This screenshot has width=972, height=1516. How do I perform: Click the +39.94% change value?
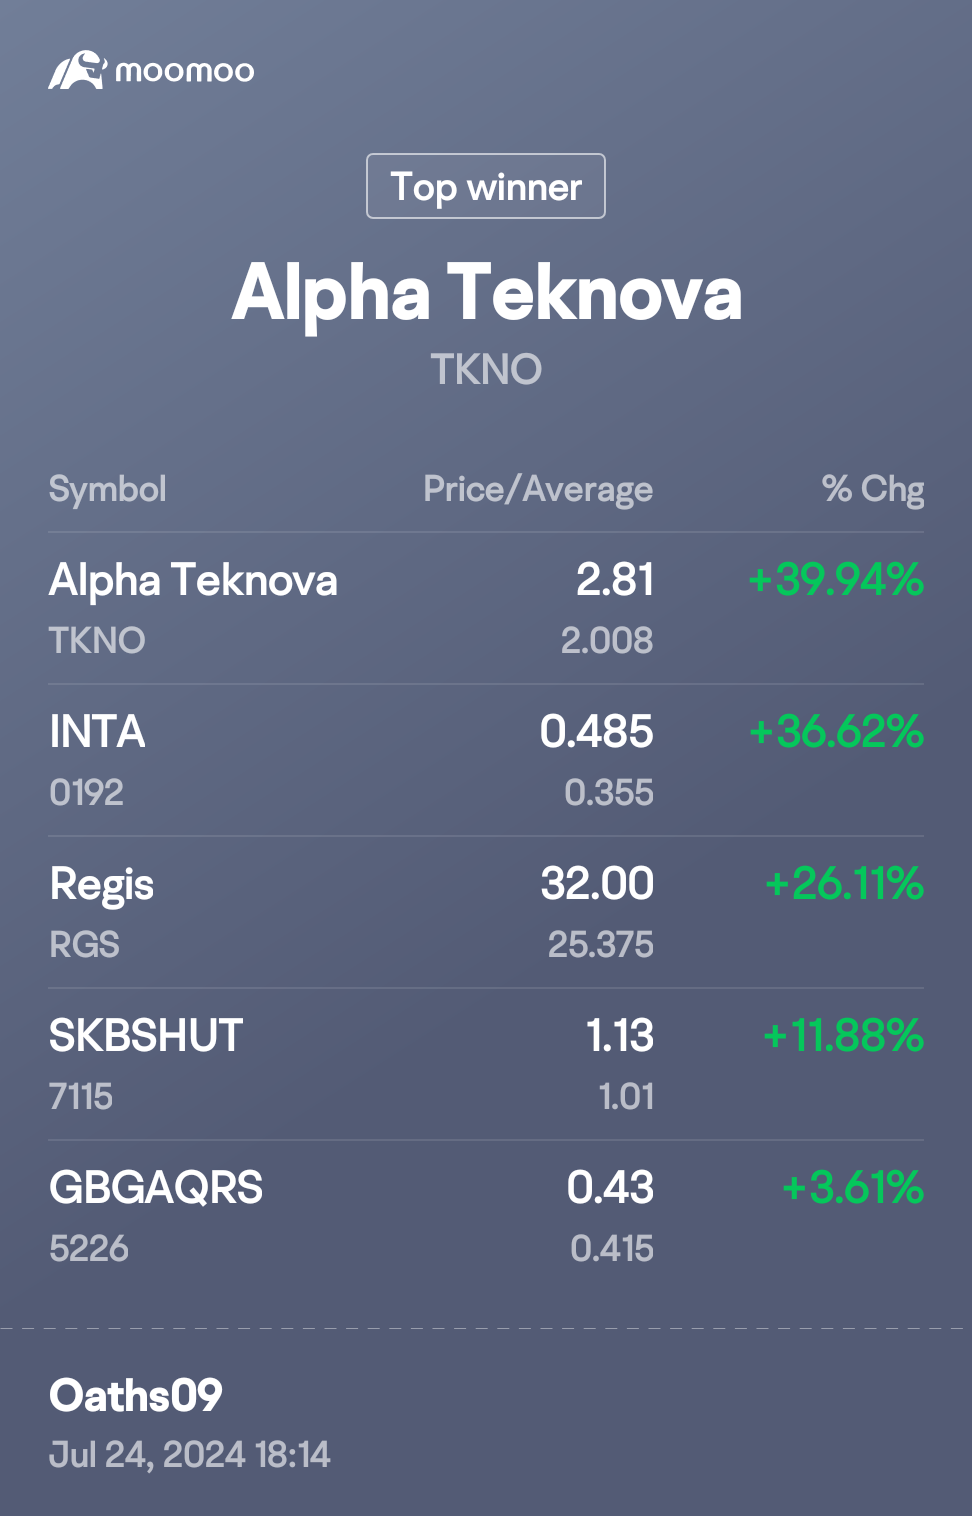836,580
